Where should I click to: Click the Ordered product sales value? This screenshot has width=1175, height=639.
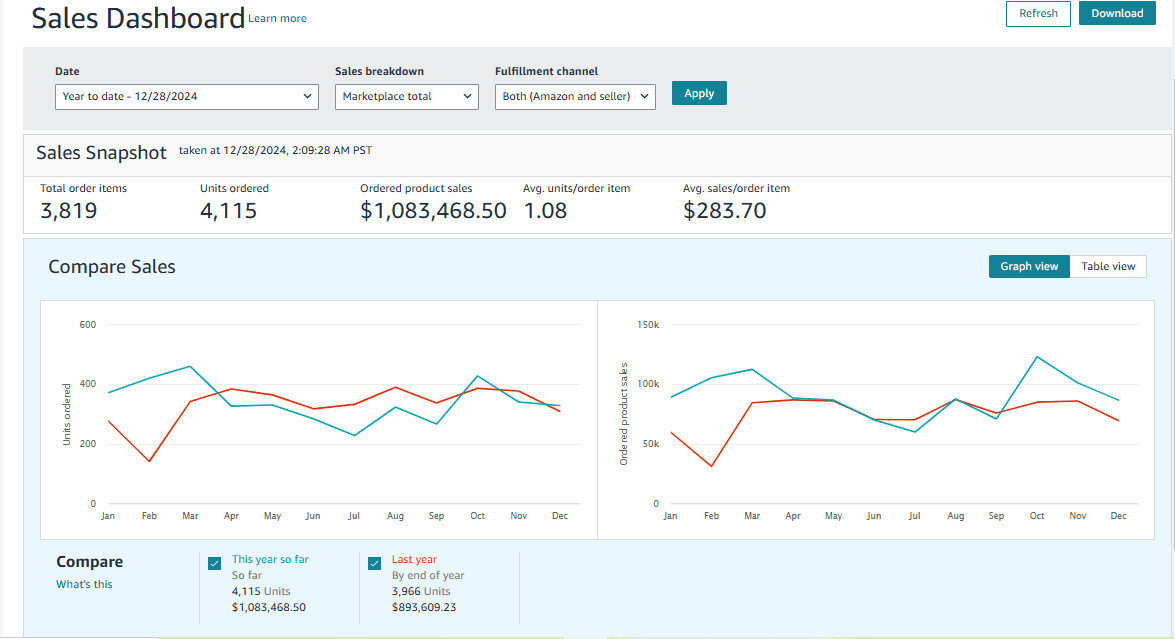(x=433, y=211)
